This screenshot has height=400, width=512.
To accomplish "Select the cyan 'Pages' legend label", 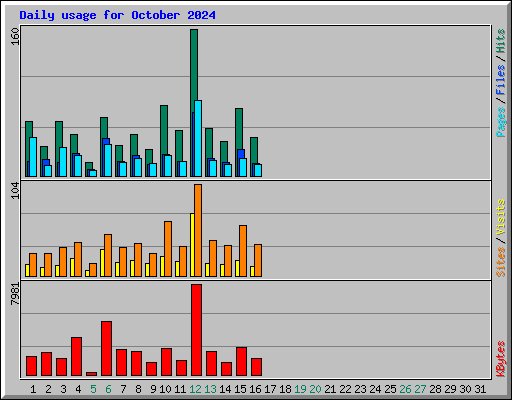I will [x=501, y=122].
